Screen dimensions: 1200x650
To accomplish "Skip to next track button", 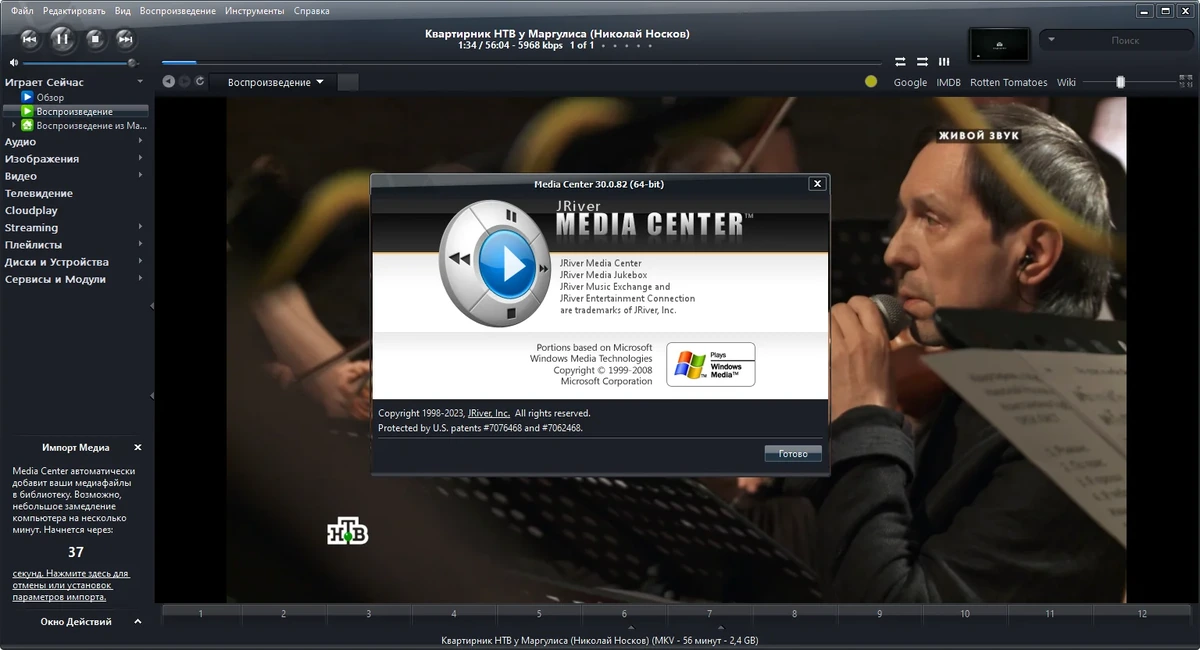I will 125,39.
